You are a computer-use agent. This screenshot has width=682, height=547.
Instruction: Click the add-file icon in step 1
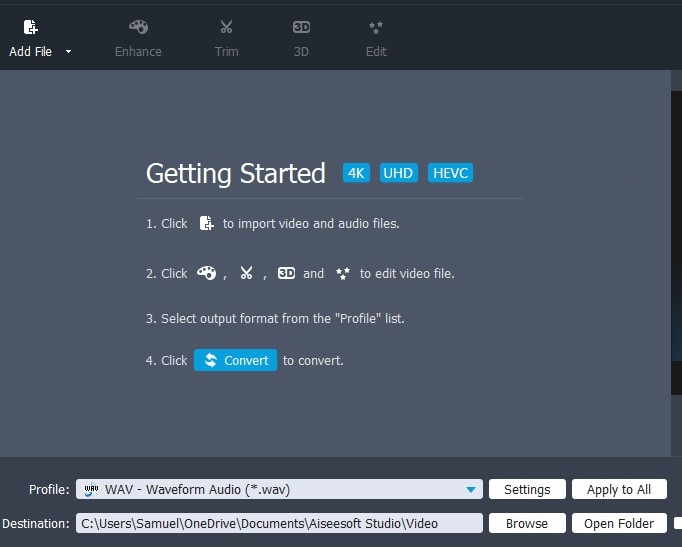tap(206, 223)
